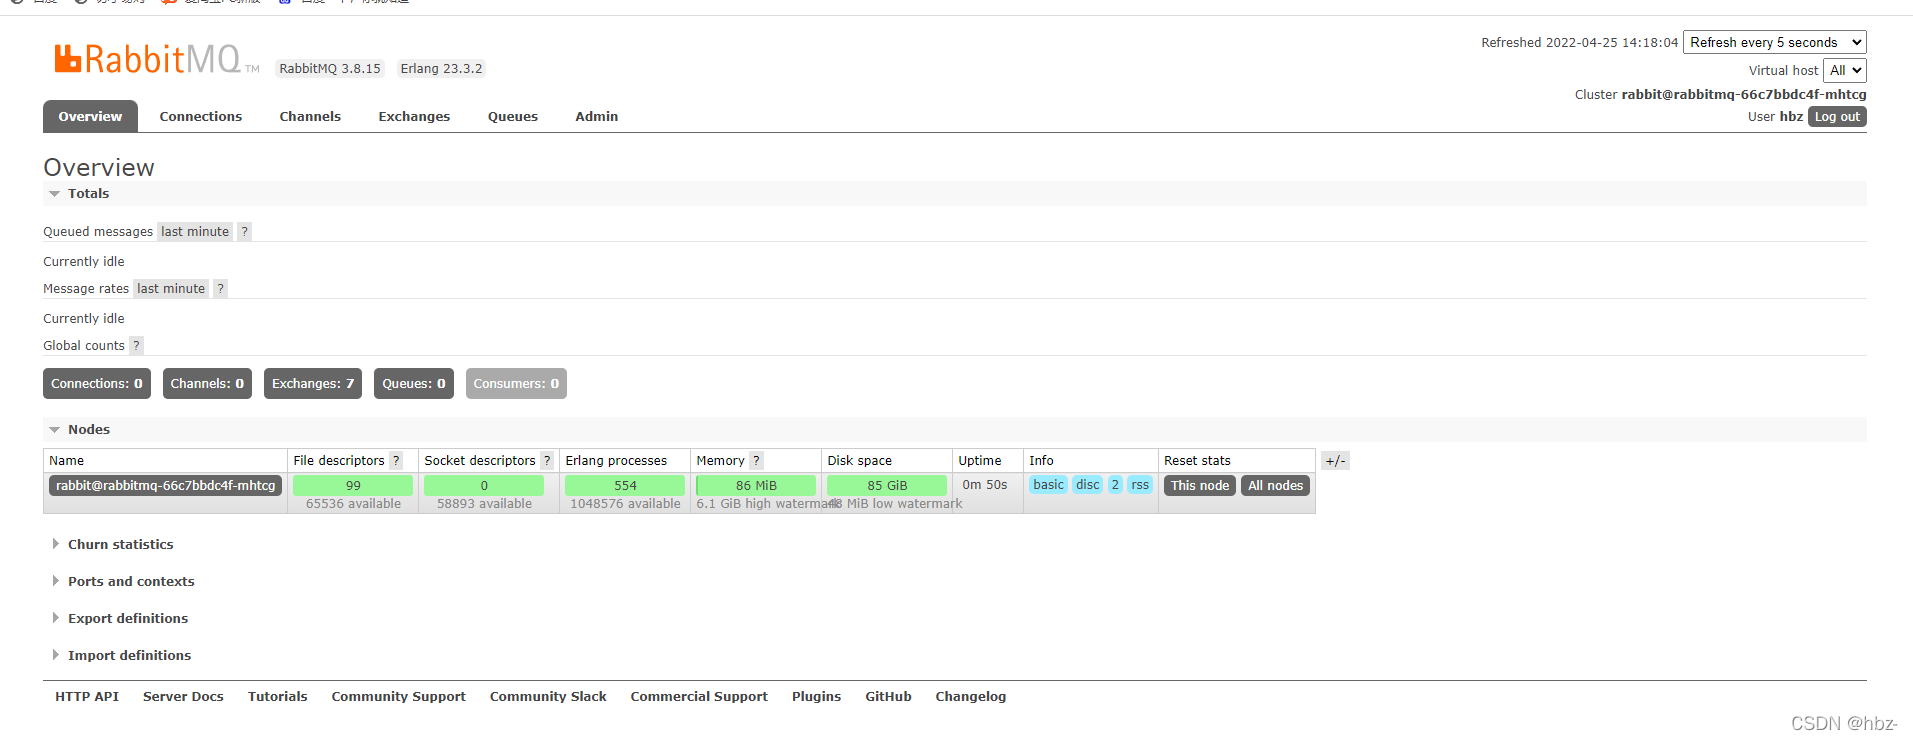The width and height of the screenshot is (1913, 740).
Task: Show Memory column help tooltip
Action: 756,461
